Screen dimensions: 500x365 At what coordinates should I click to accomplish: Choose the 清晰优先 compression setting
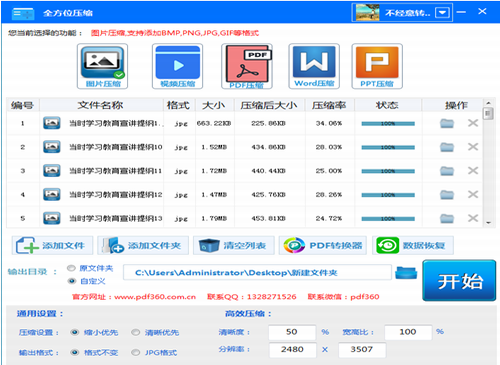tap(135, 332)
